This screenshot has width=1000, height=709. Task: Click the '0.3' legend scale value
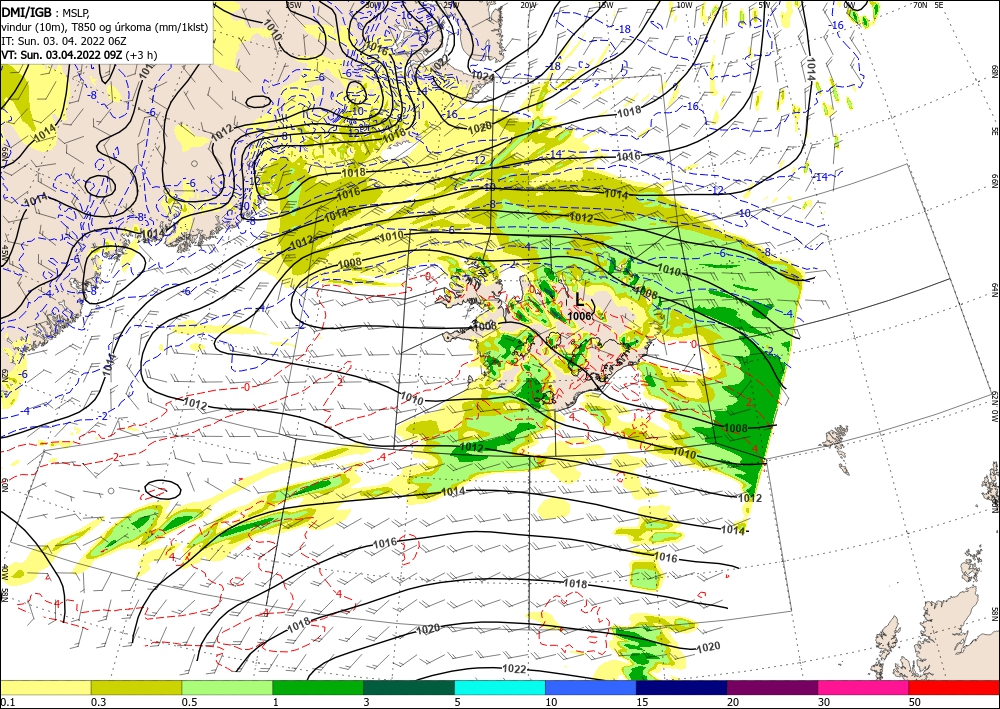(x=98, y=702)
